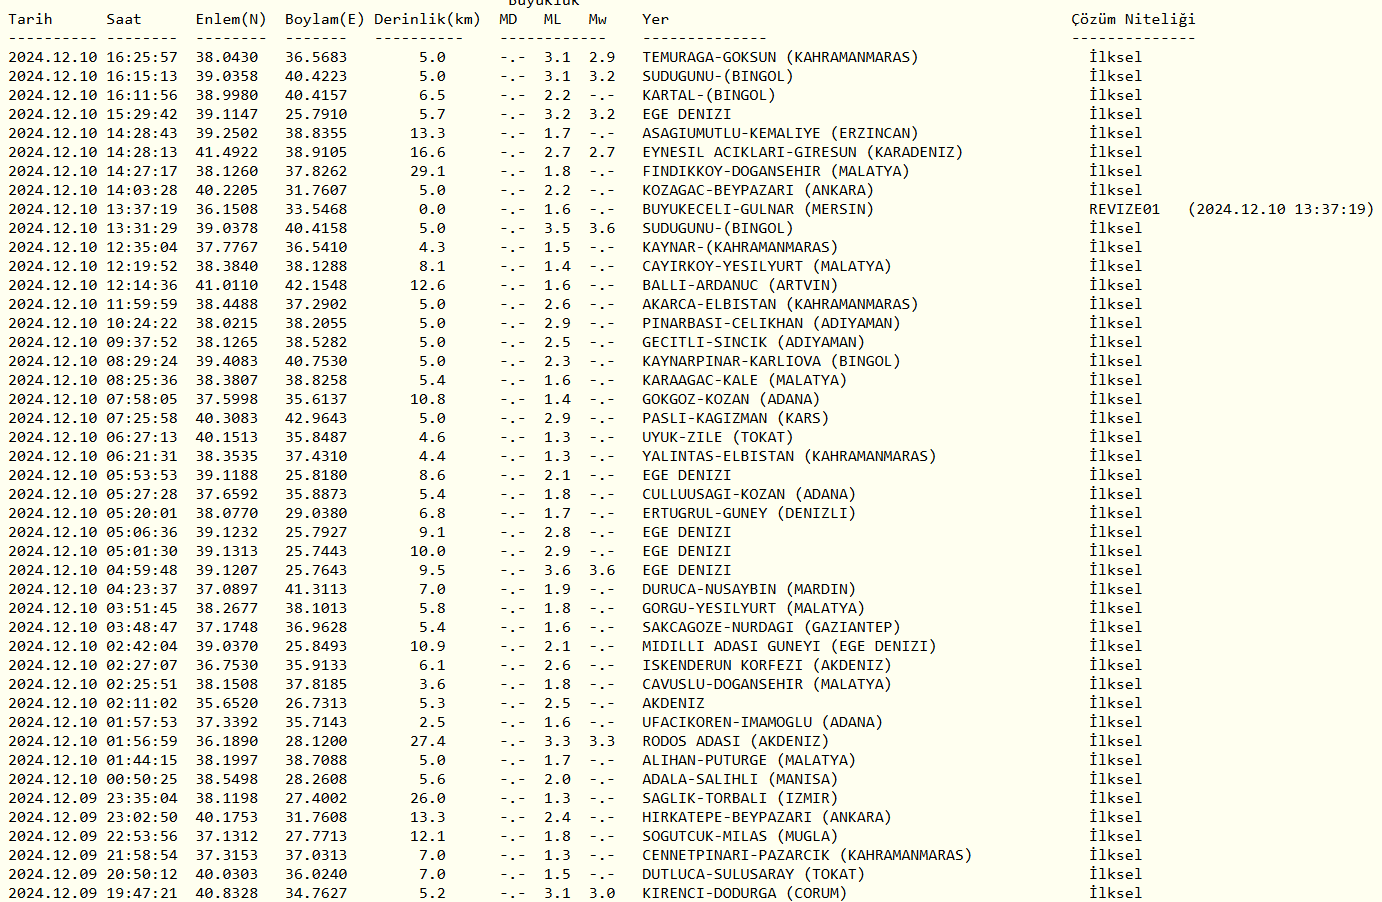Click 'SOGUTCUK-MILAS (MUGLA)' entry

pyautogui.click(x=740, y=836)
